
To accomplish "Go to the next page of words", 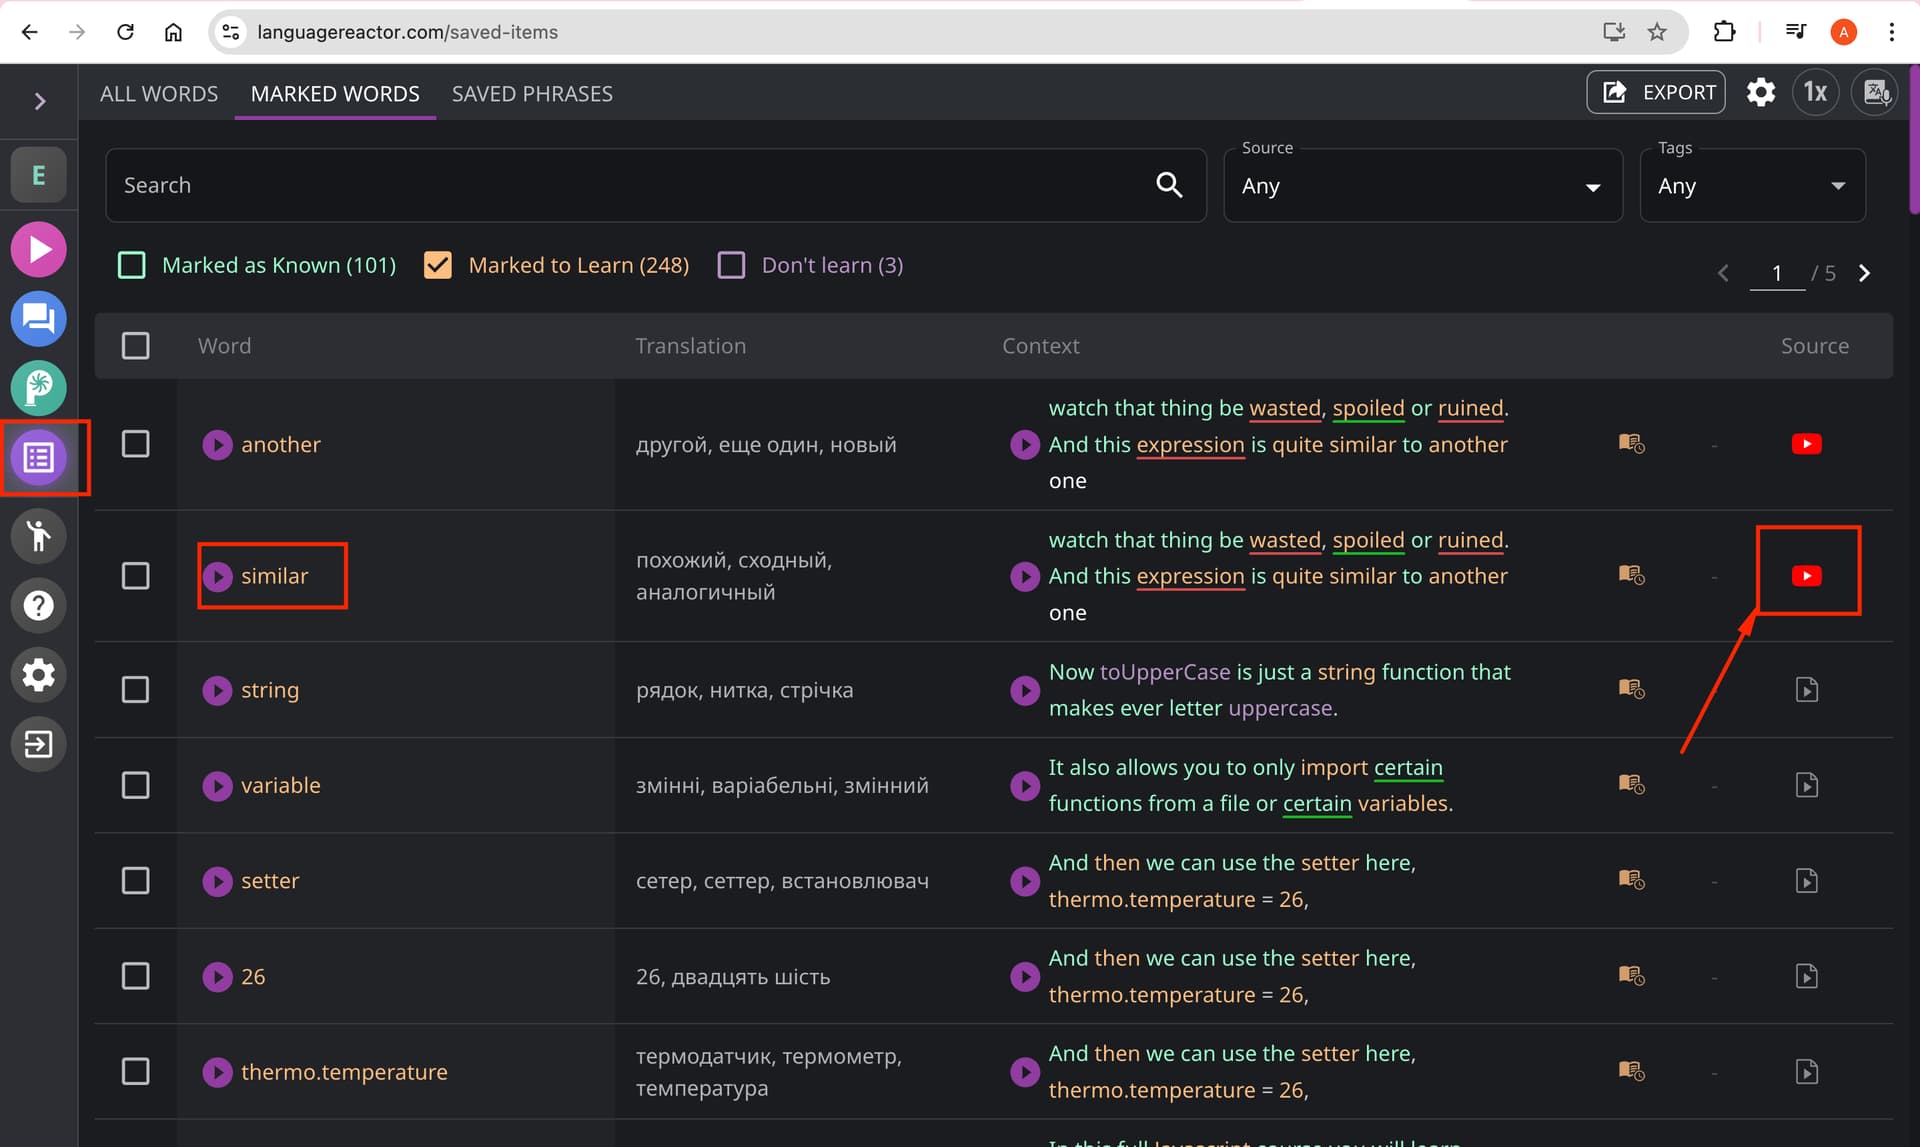I will (x=1864, y=273).
